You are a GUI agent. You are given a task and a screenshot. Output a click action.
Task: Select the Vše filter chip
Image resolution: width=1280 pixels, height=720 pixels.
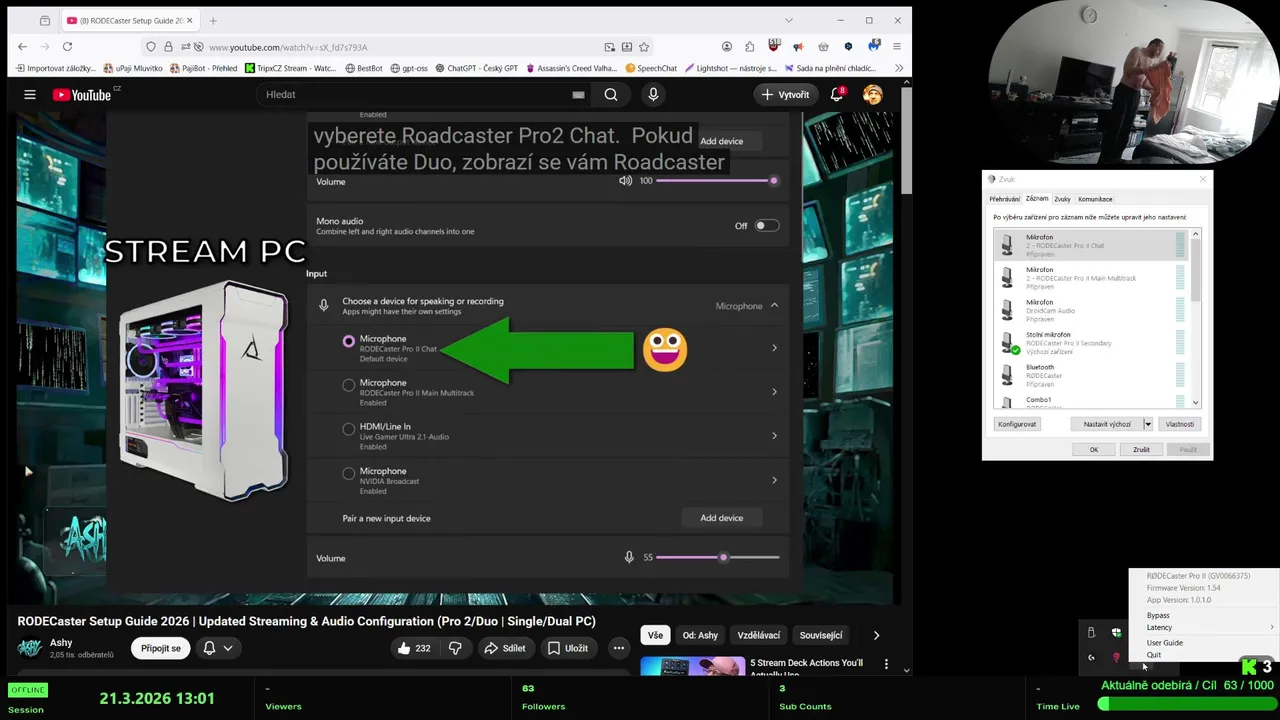coord(655,635)
